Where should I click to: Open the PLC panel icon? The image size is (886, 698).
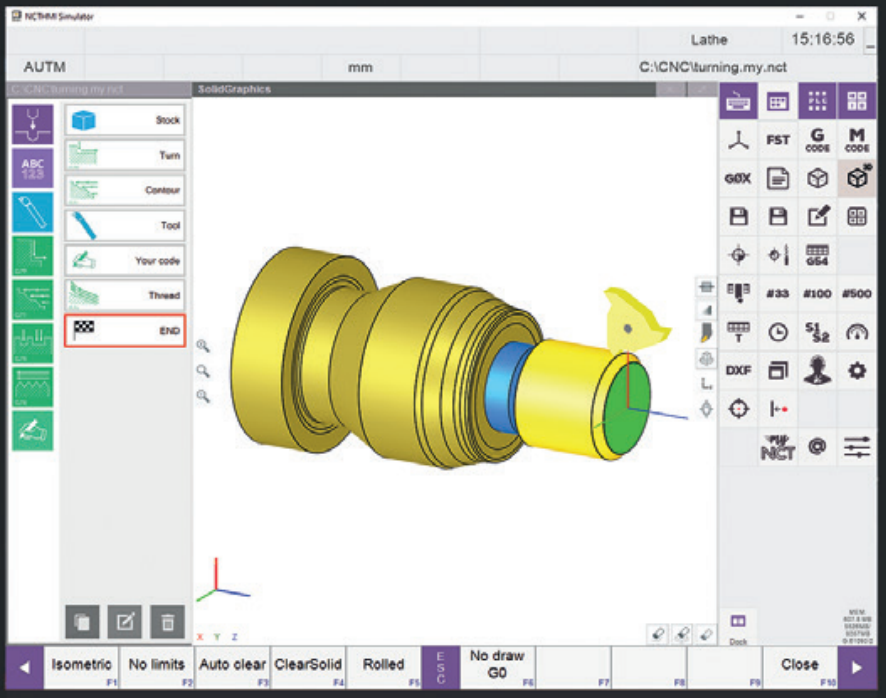pos(818,102)
